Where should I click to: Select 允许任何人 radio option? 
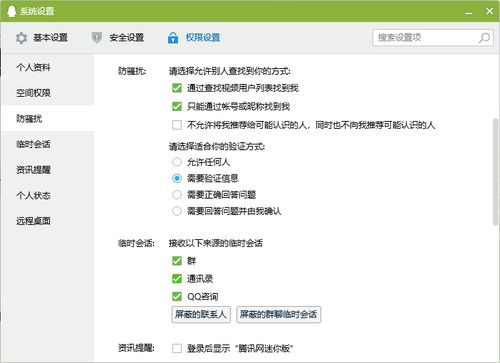(177, 162)
